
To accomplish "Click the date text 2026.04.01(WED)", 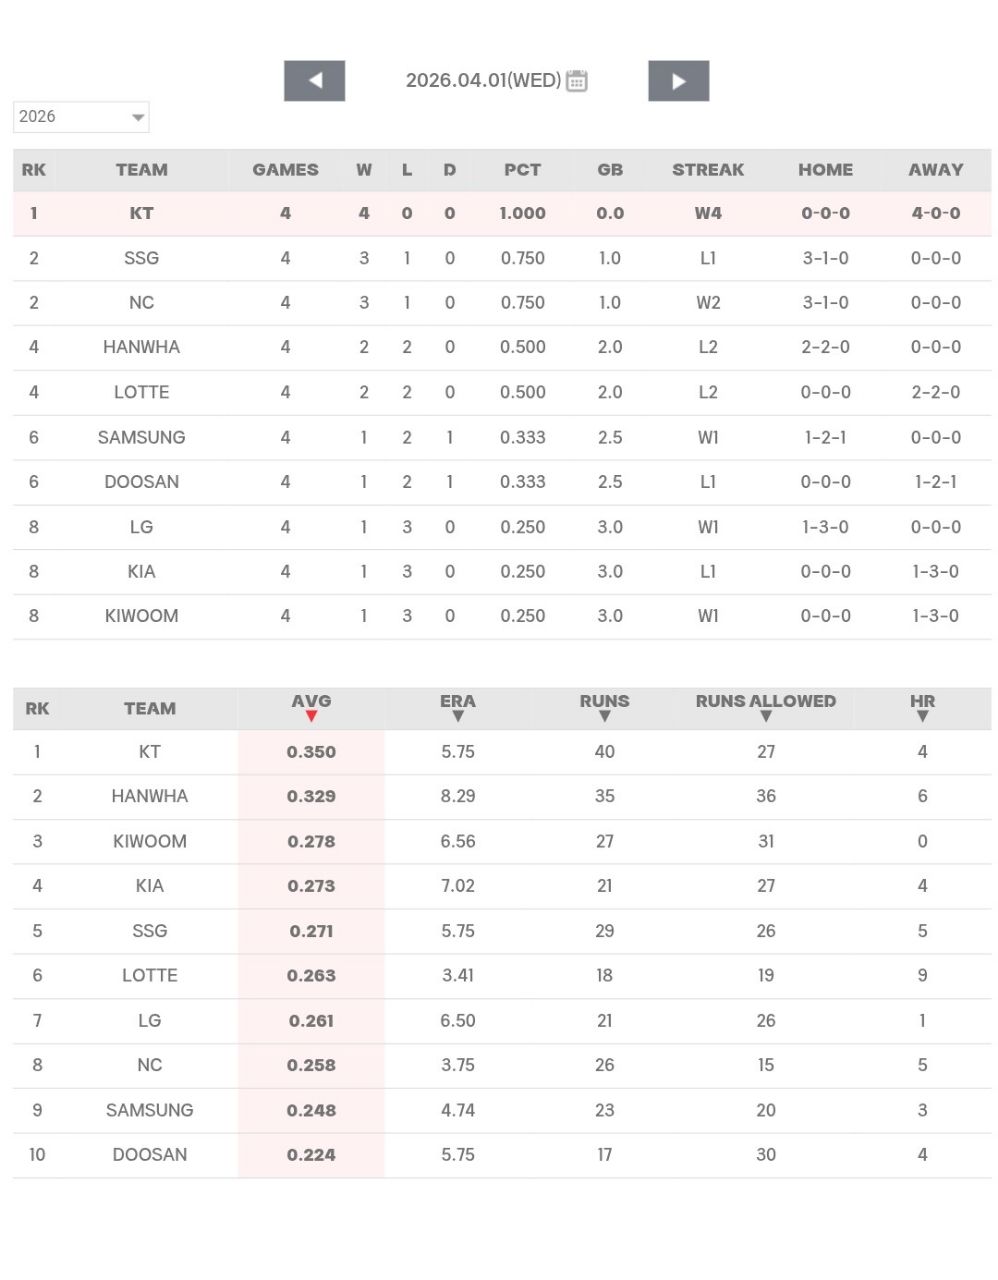I will (483, 81).
